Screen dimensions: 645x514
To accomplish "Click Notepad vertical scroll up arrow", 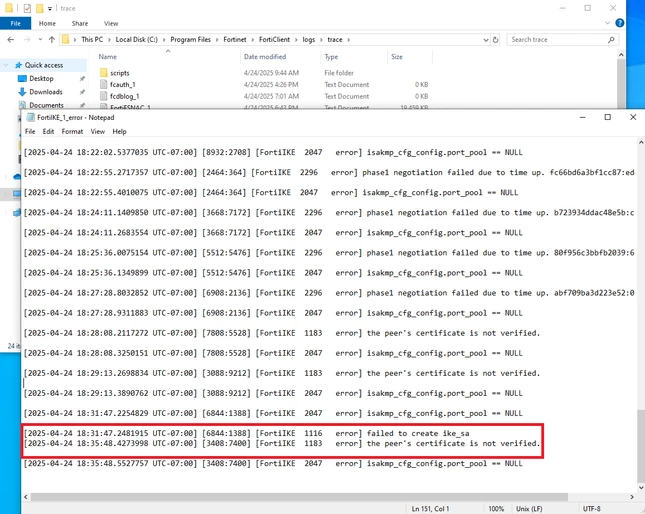I will coord(641,142).
